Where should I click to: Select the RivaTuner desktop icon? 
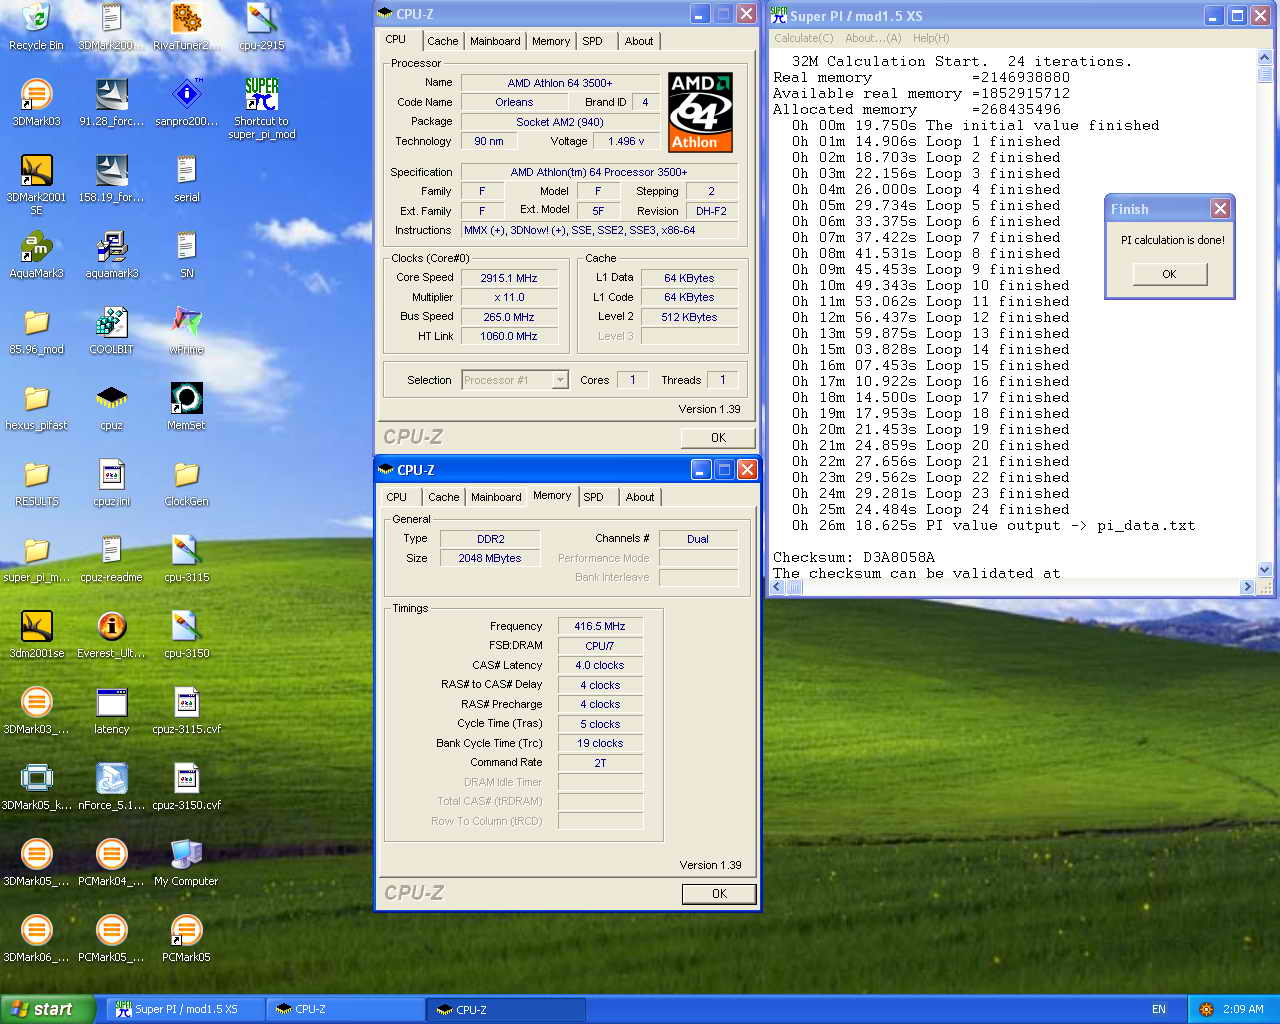click(186, 27)
